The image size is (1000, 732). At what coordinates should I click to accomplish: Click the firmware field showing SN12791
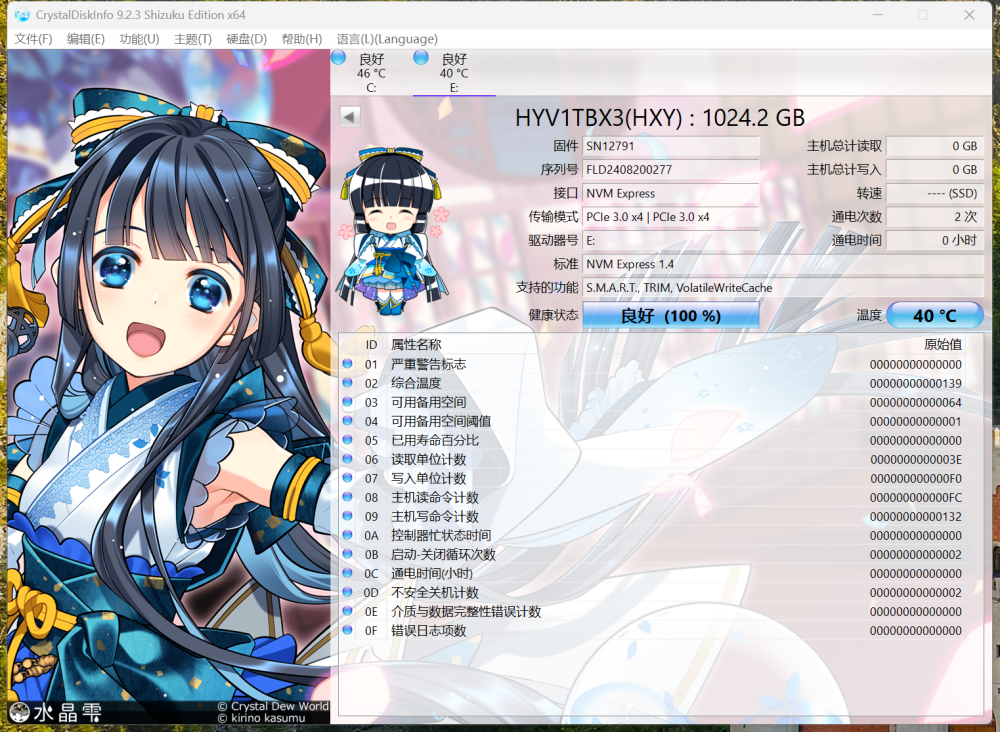671,146
